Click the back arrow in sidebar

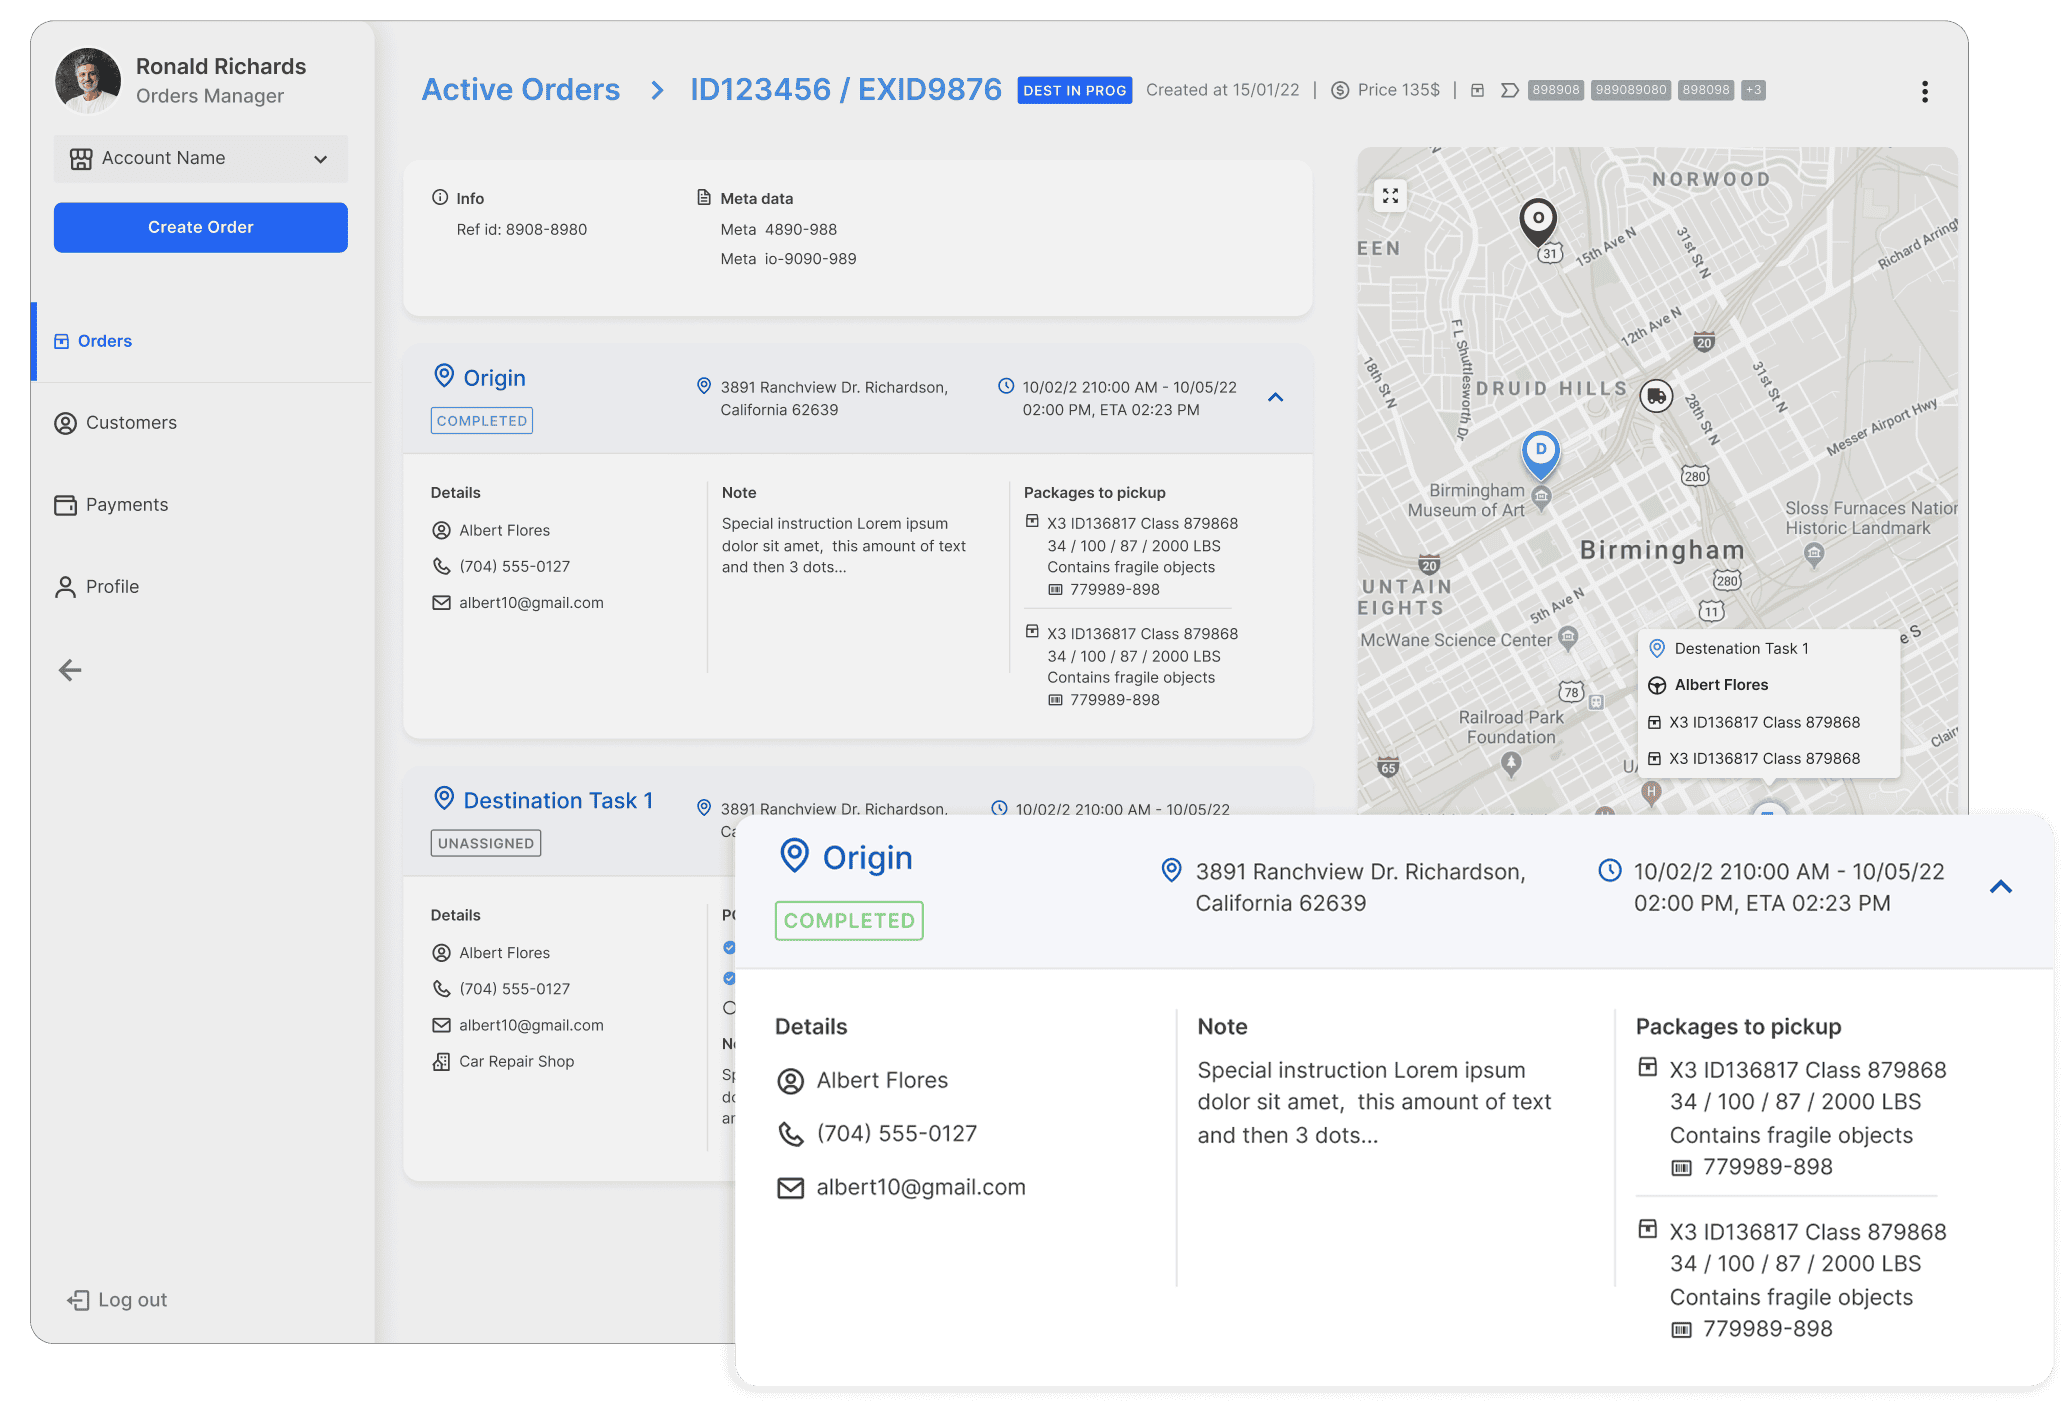click(x=70, y=670)
